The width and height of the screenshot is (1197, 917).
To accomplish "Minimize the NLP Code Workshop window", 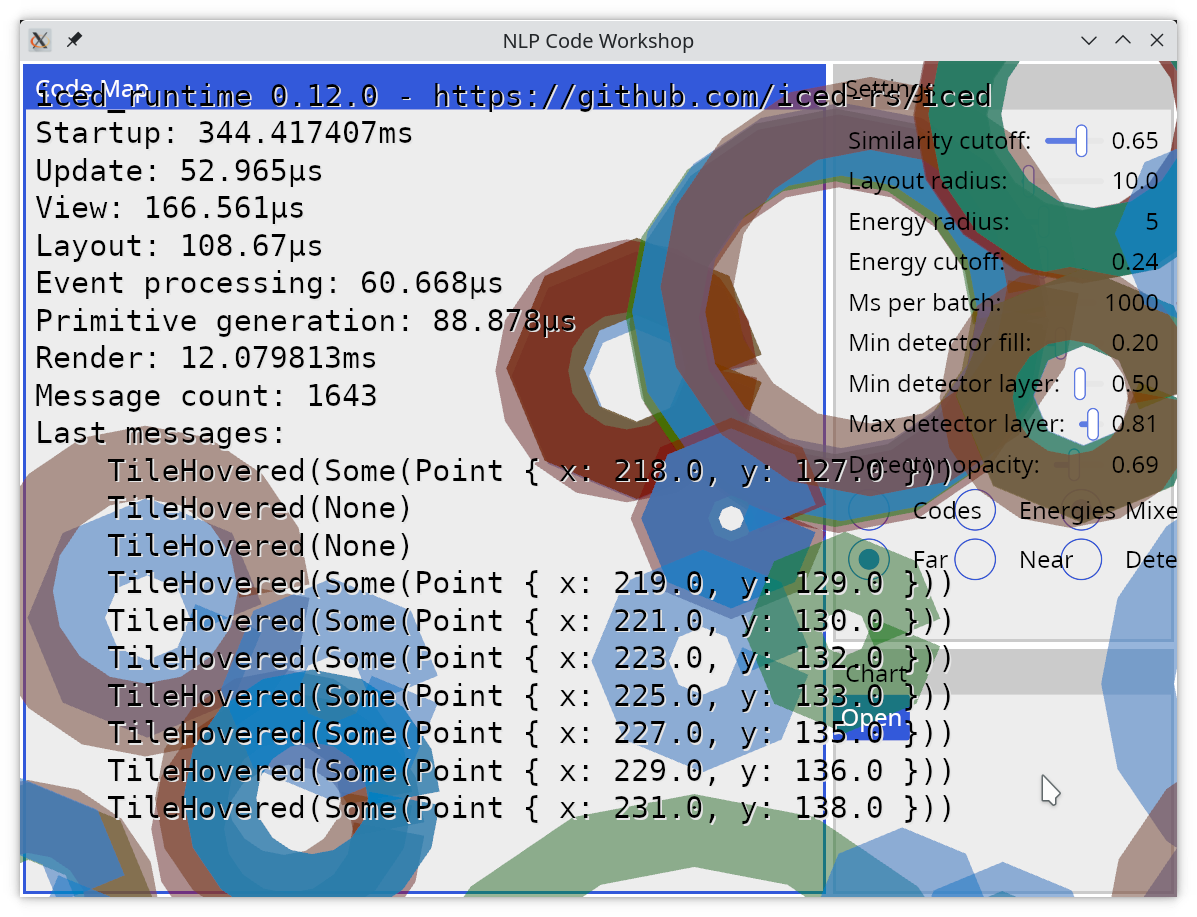I will pyautogui.click(x=1089, y=40).
